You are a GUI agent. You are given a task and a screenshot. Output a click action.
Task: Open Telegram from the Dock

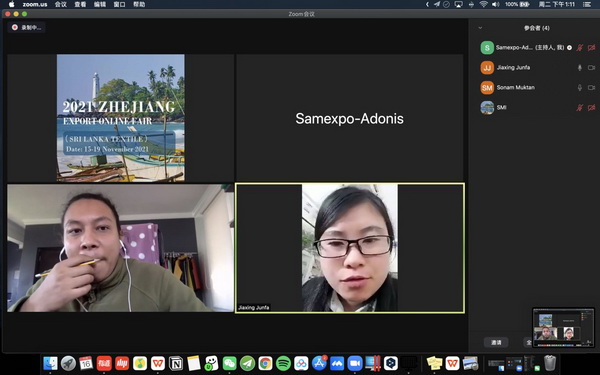pos(247,363)
